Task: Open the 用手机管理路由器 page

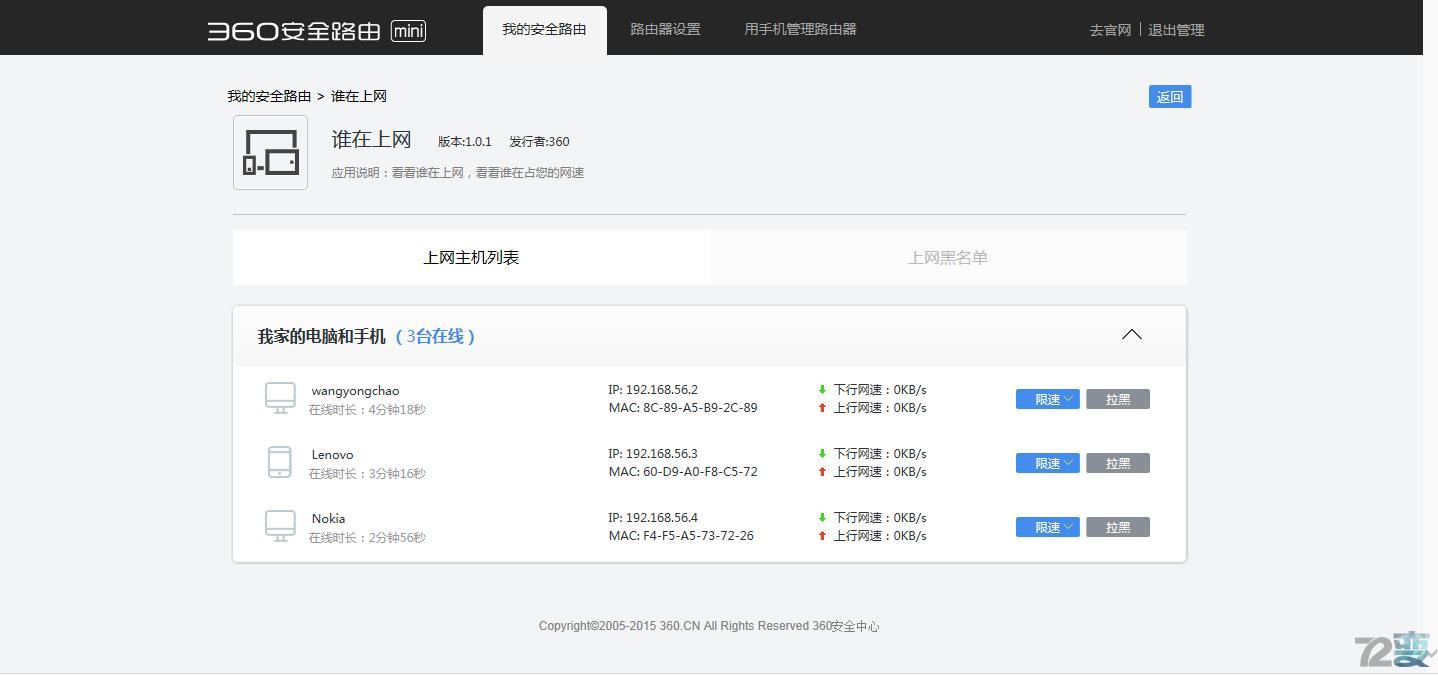Action: coord(799,29)
